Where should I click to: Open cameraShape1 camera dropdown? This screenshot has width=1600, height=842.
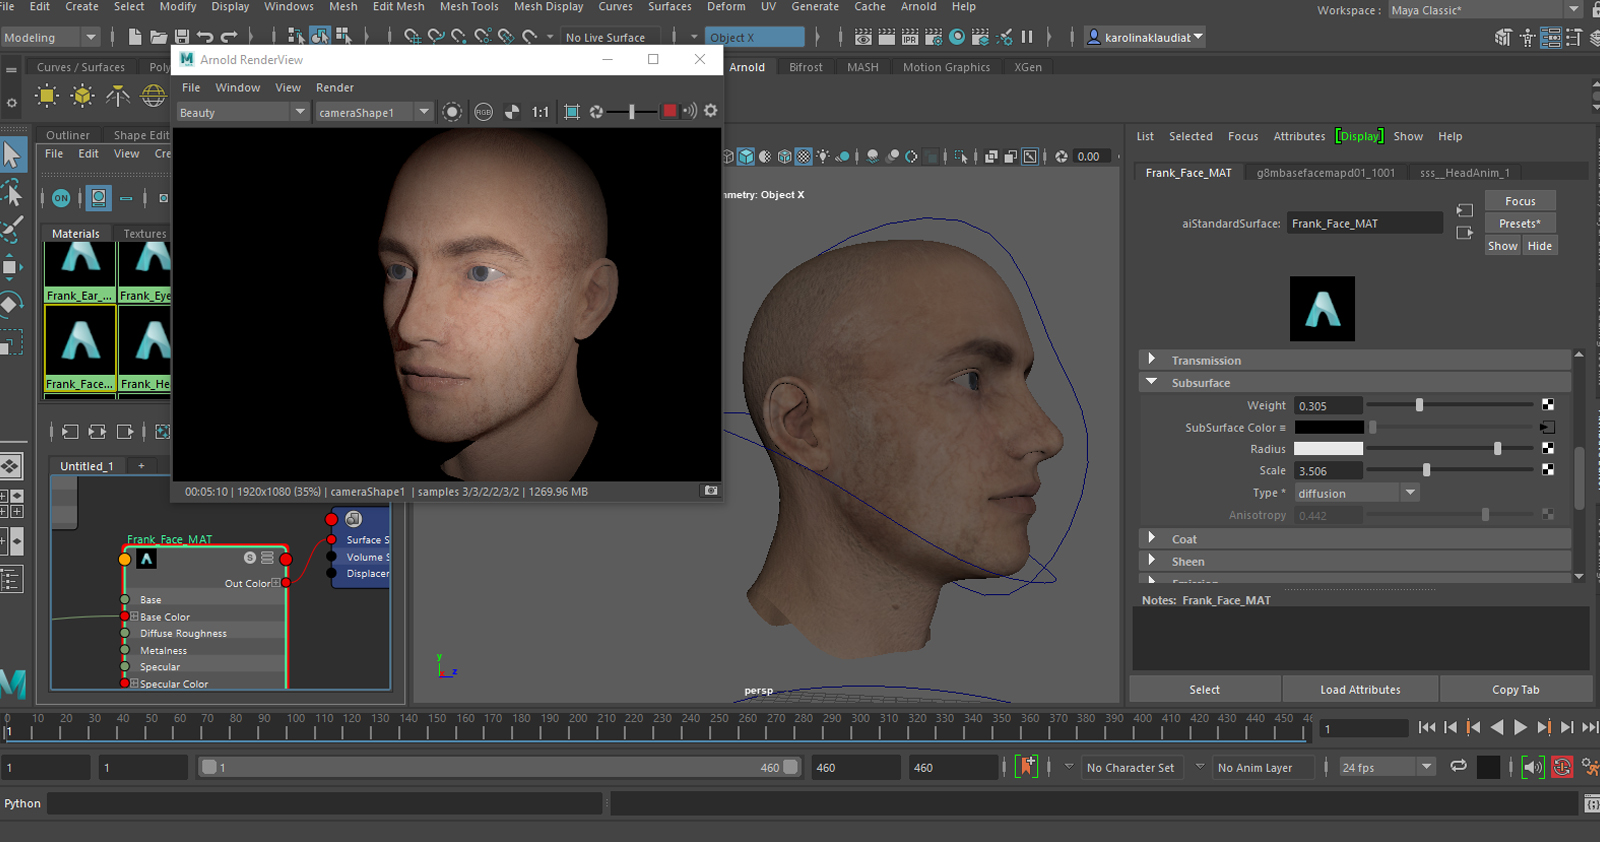[x=374, y=112]
